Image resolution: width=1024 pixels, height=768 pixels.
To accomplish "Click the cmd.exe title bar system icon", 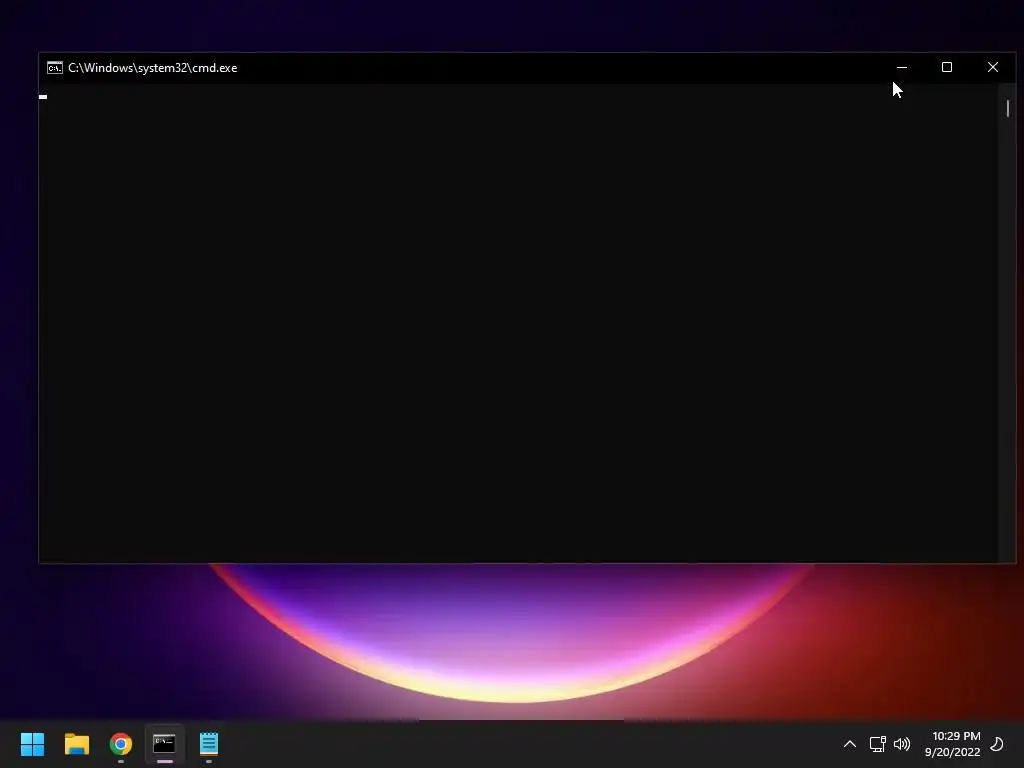I will [55, 68].
